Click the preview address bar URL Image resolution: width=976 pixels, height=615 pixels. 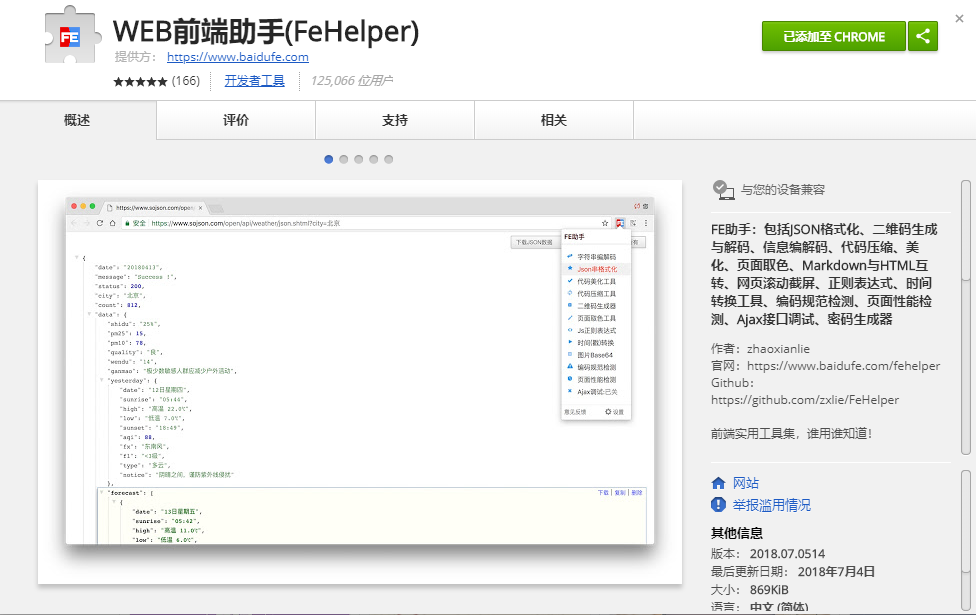click(x=245, y=223)
